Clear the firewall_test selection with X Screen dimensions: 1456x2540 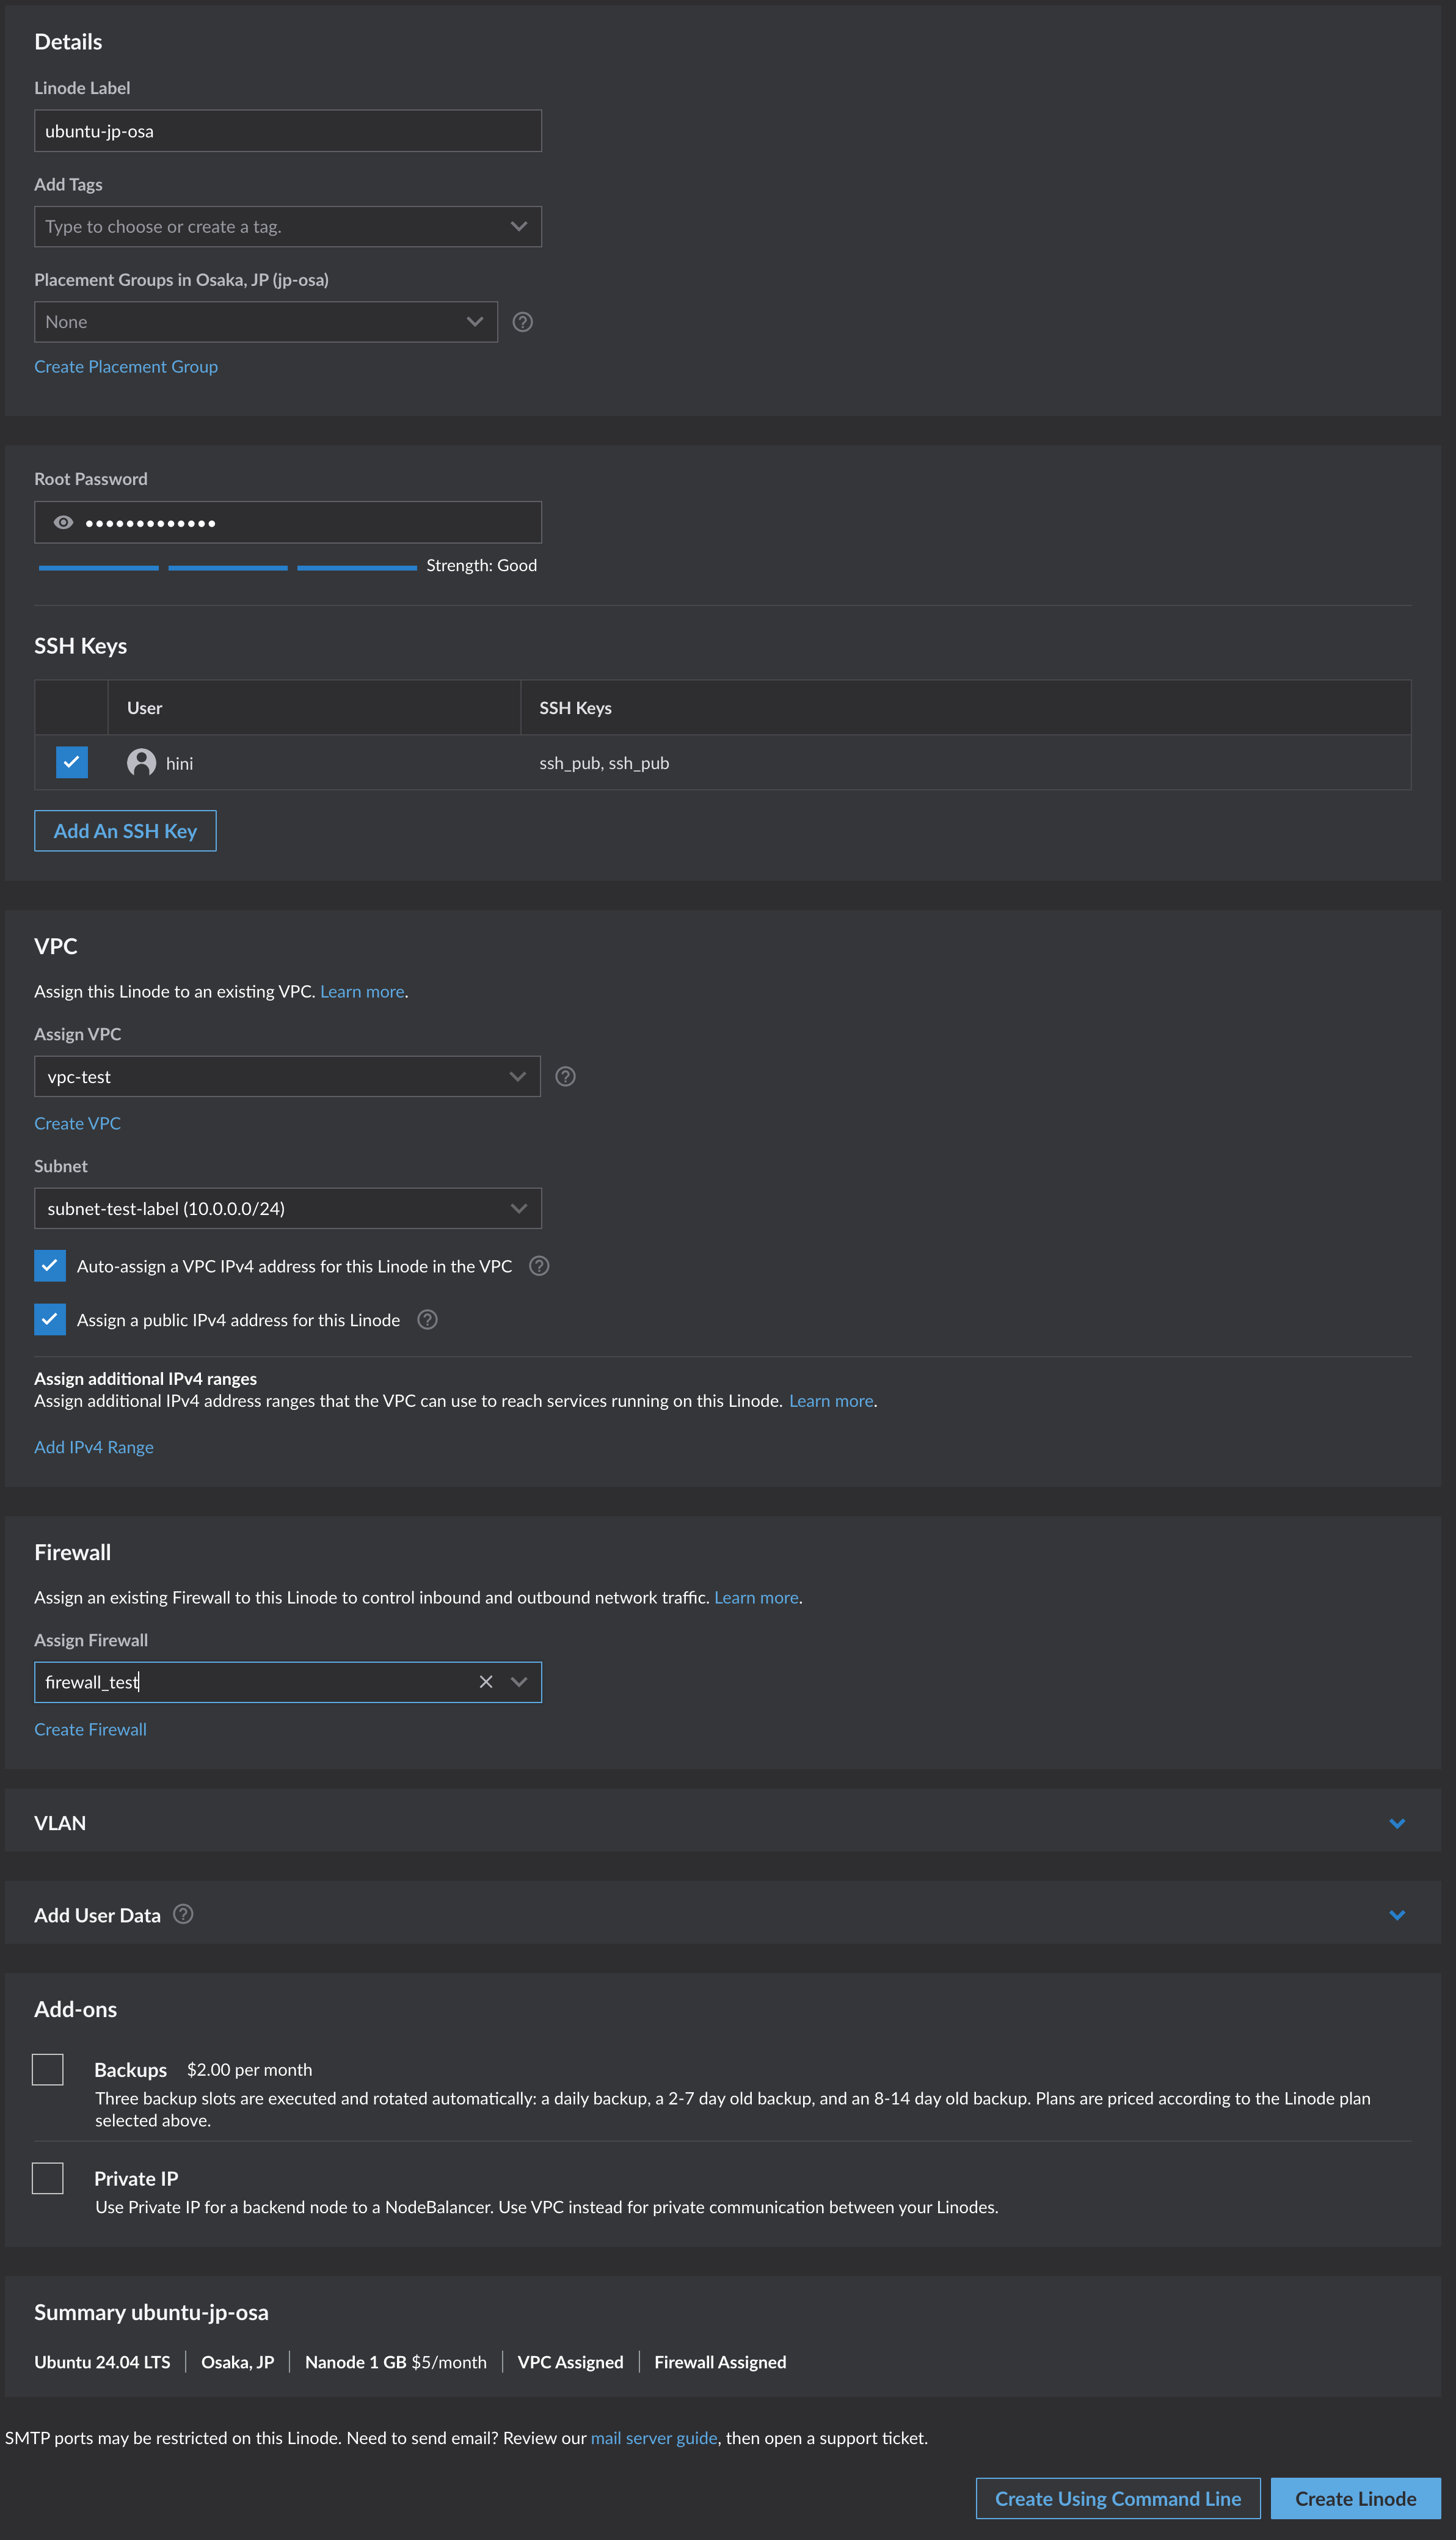point(486,1682)
